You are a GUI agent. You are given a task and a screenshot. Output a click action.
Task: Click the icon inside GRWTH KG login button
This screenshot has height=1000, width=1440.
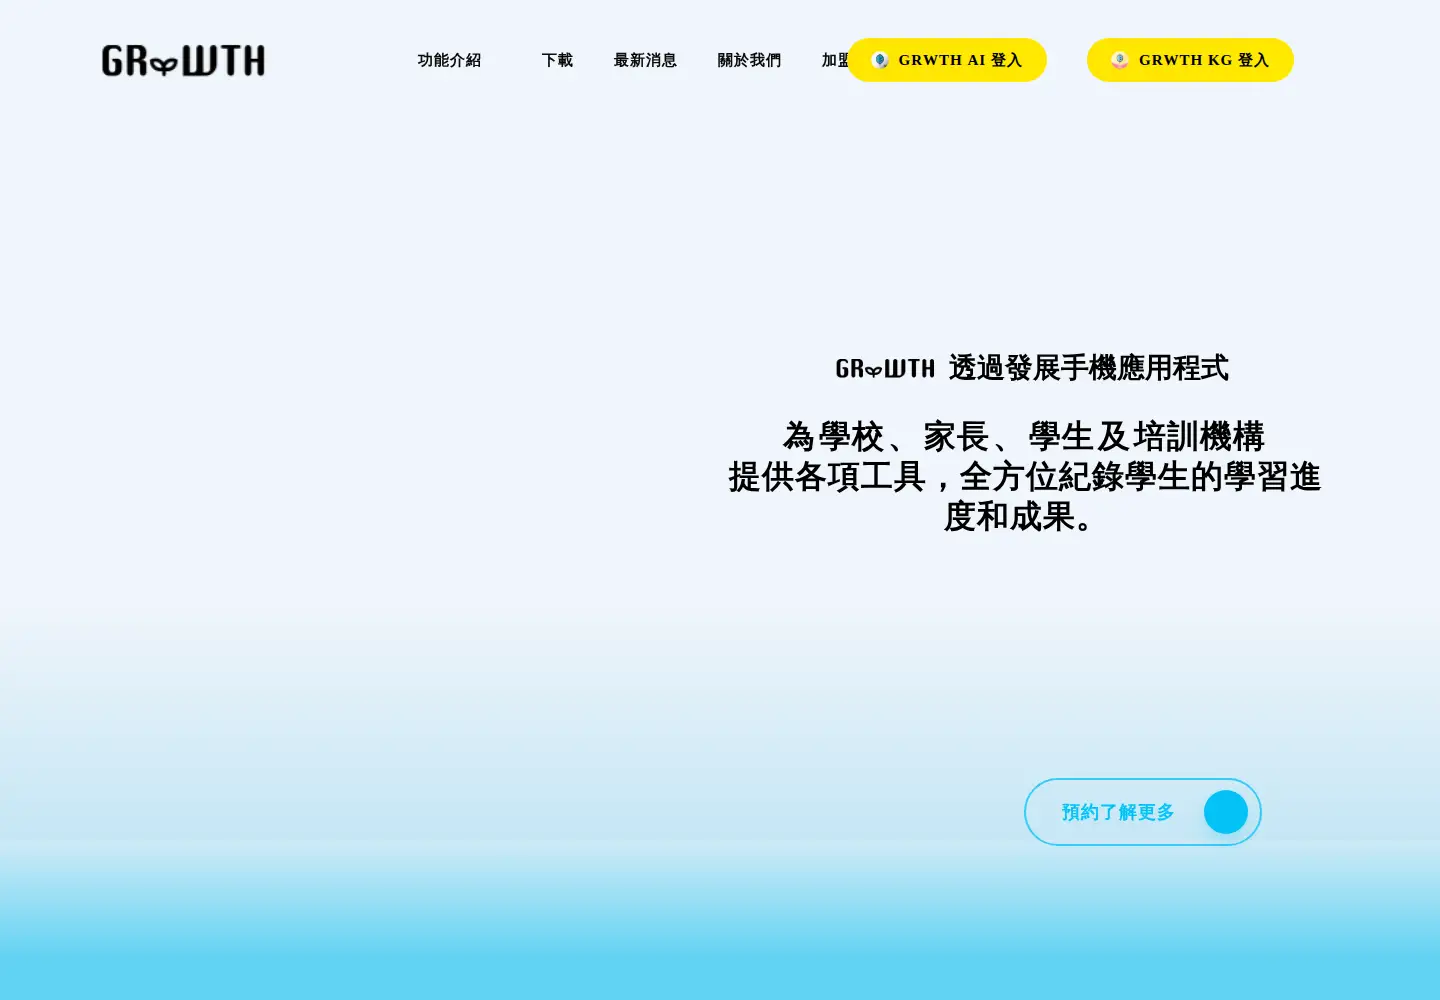click(1120, 60)
